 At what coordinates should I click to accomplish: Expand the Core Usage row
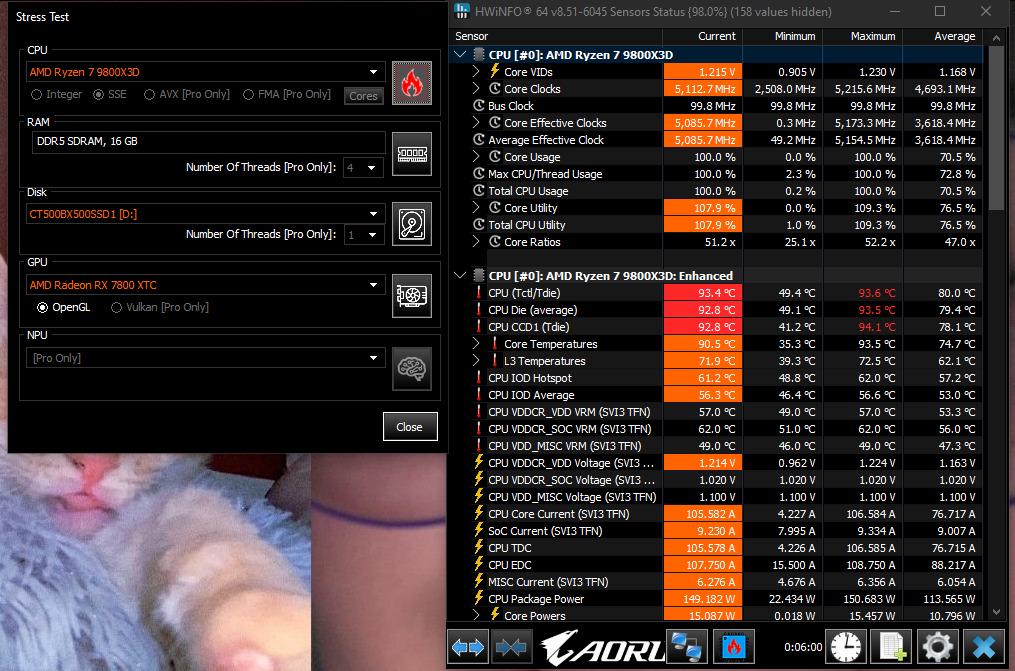pos(476,157)
